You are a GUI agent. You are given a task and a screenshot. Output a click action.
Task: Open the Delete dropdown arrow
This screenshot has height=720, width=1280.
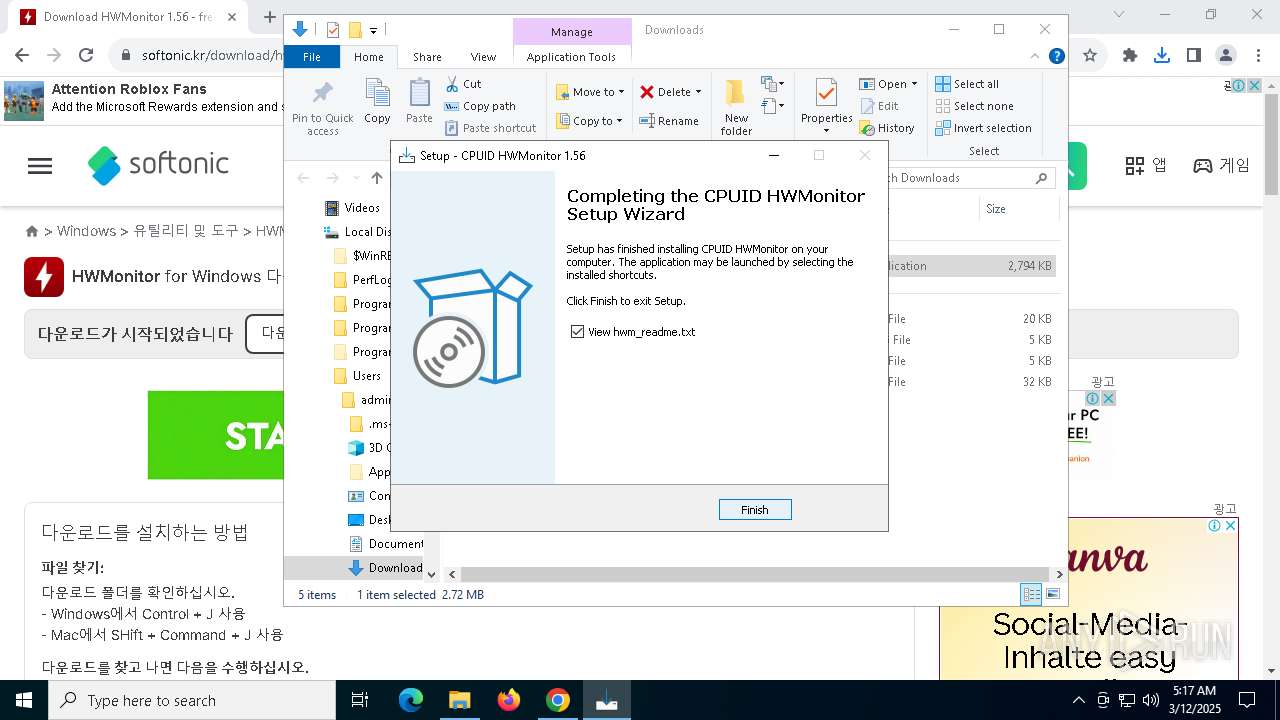(x=698, y=92)
